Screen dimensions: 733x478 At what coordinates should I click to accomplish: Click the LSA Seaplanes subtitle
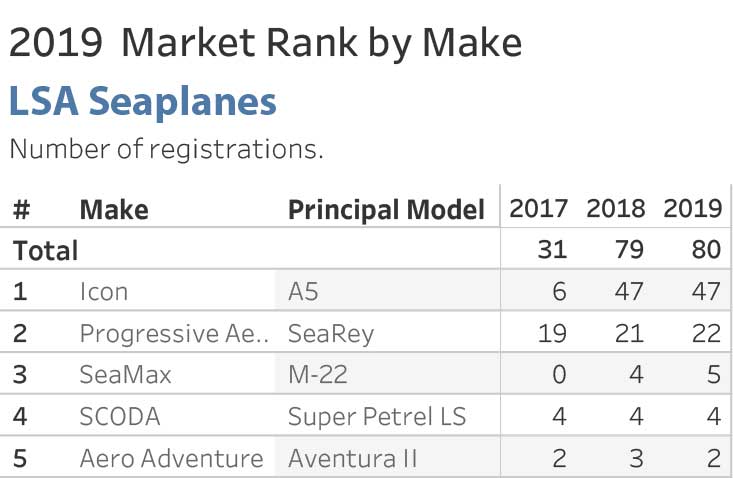point(143,102)
